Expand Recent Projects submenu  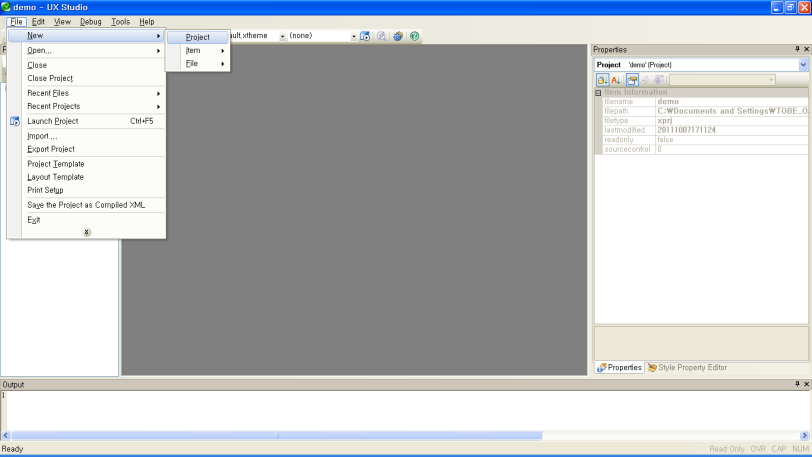point(86,106)
